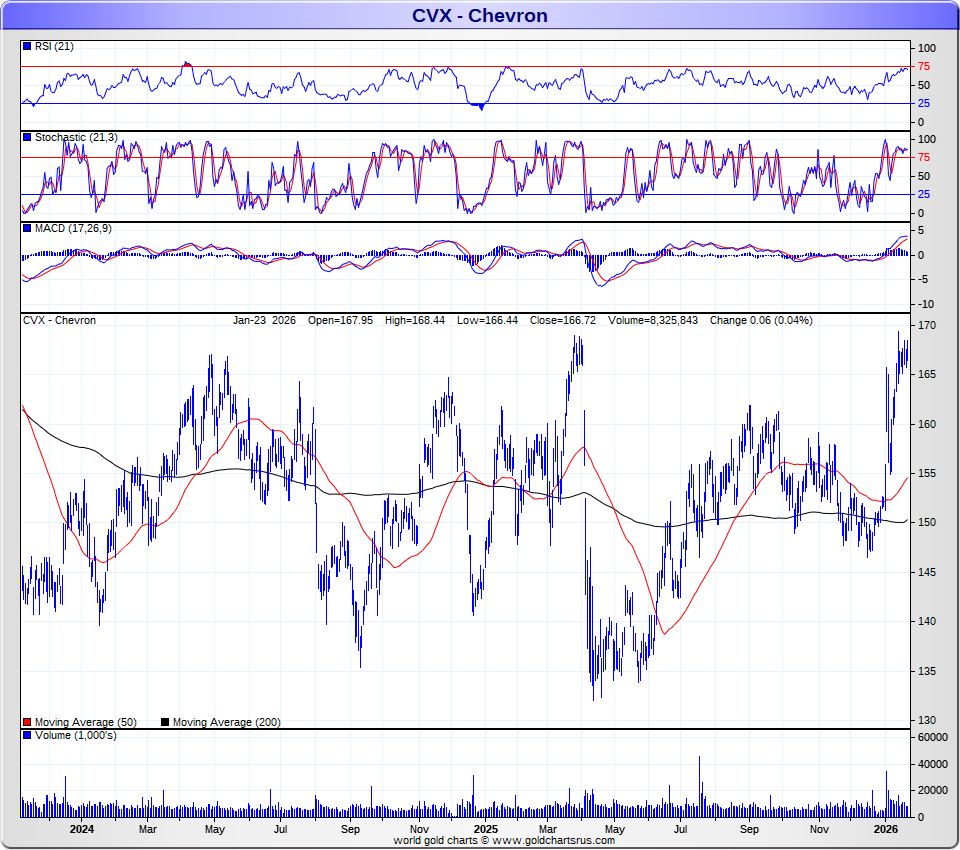Click the Mar label after 2024 on axis
The image size is (960, 850).
pos(148,829)
